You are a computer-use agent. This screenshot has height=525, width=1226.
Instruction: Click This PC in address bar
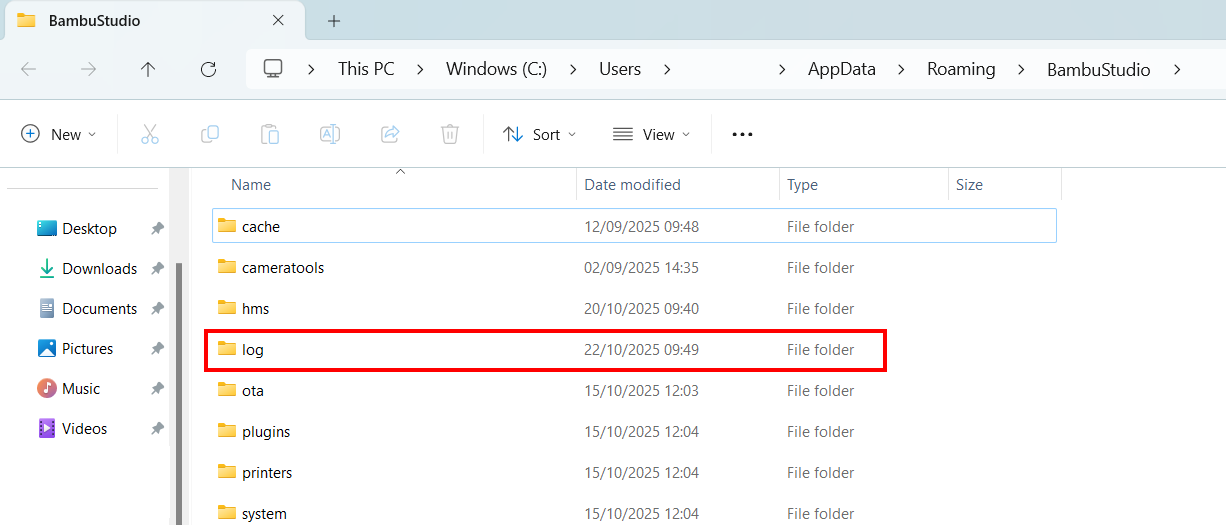366,69
